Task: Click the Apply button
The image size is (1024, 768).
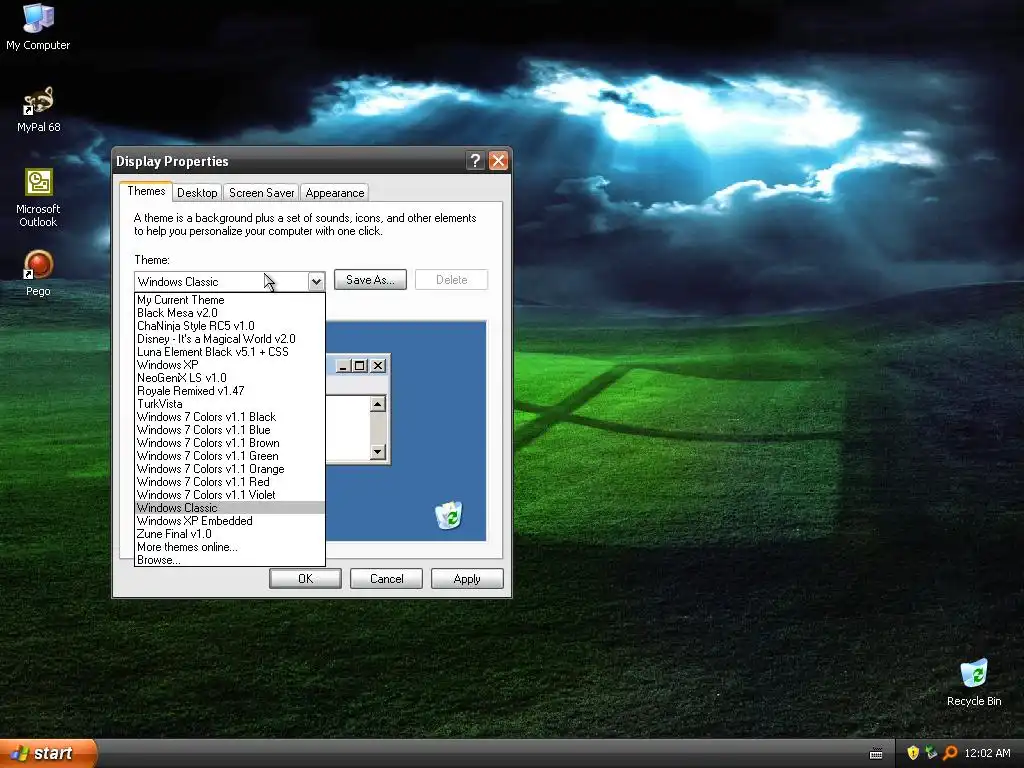Action: click(467, 579)
